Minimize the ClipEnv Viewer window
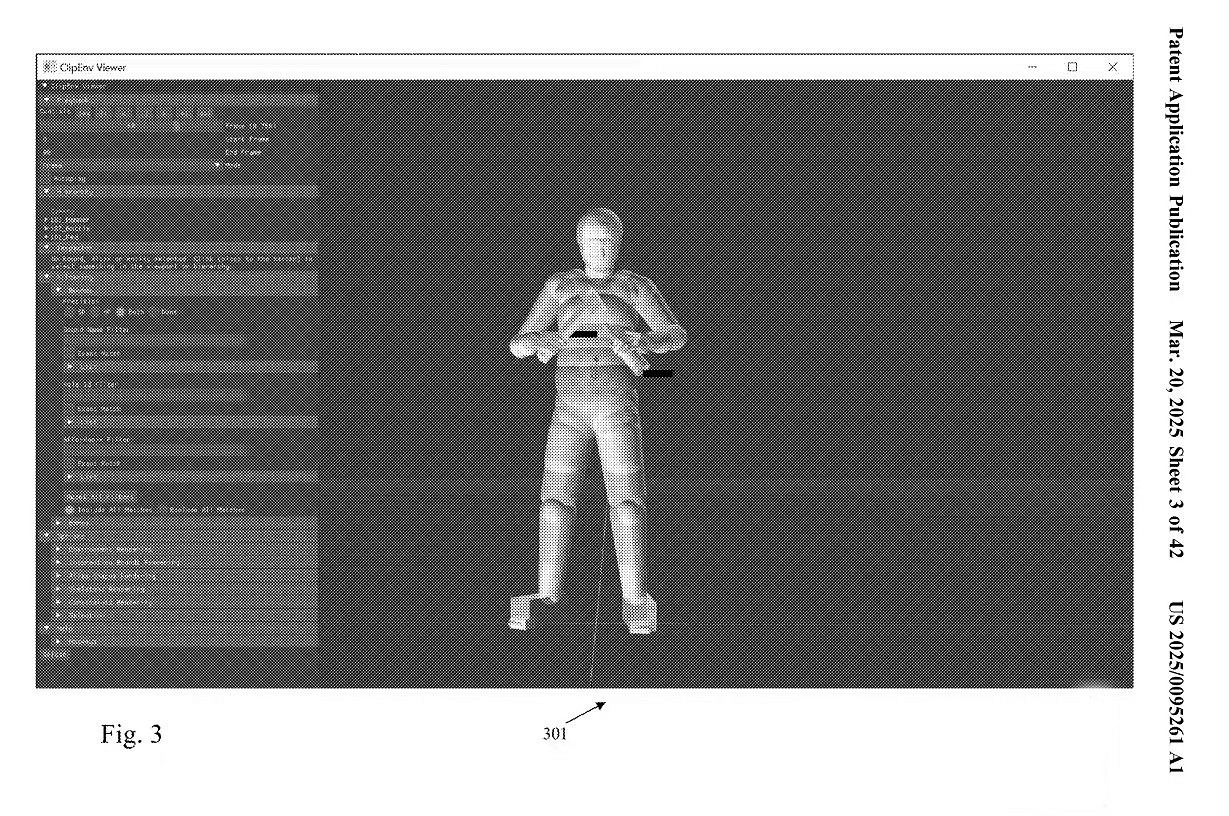This screenshot has height=816, width=1229. [x=1032, y=67]
